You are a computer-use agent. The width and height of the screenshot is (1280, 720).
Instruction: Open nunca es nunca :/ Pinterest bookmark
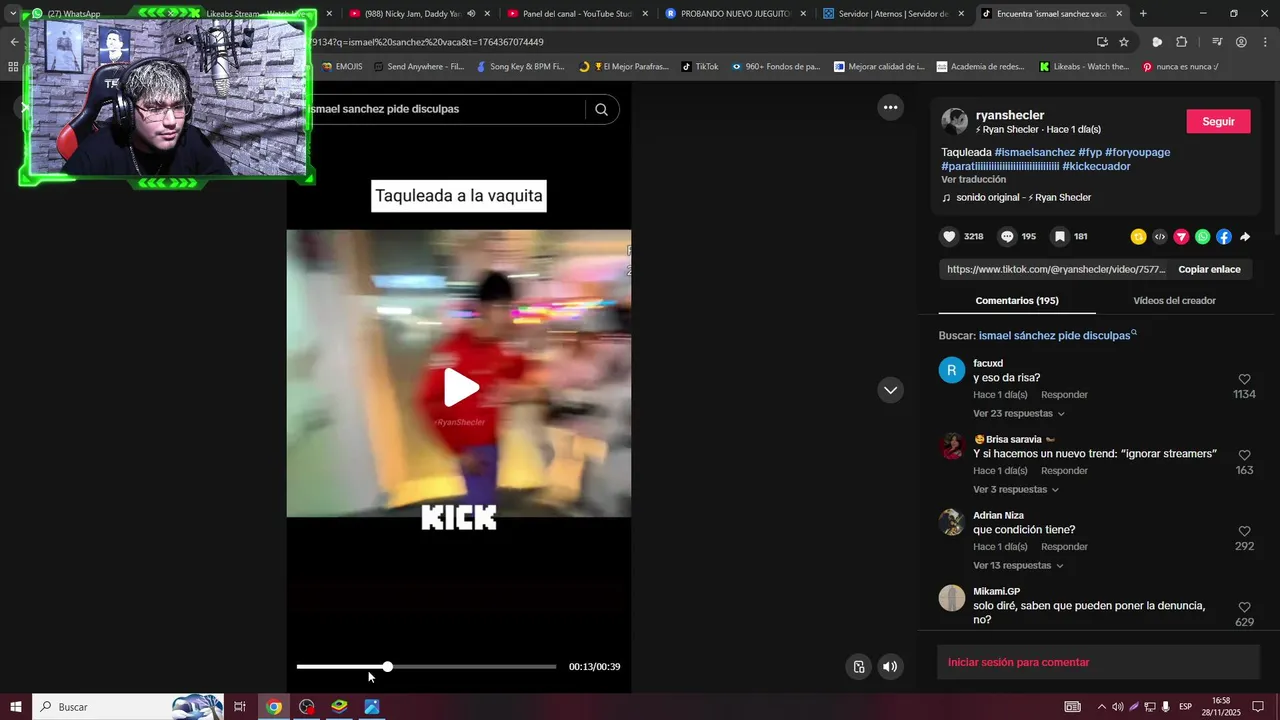[1180, 67]
